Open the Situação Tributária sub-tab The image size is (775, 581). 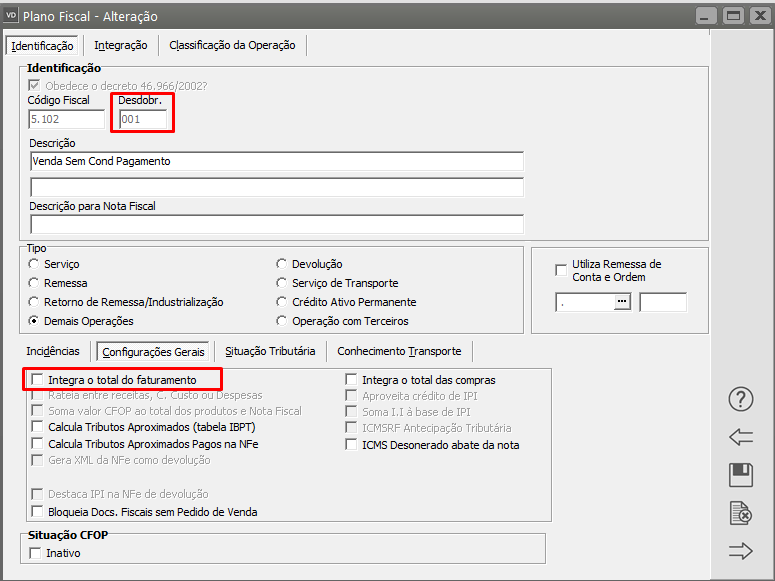[x=270, y=351]
